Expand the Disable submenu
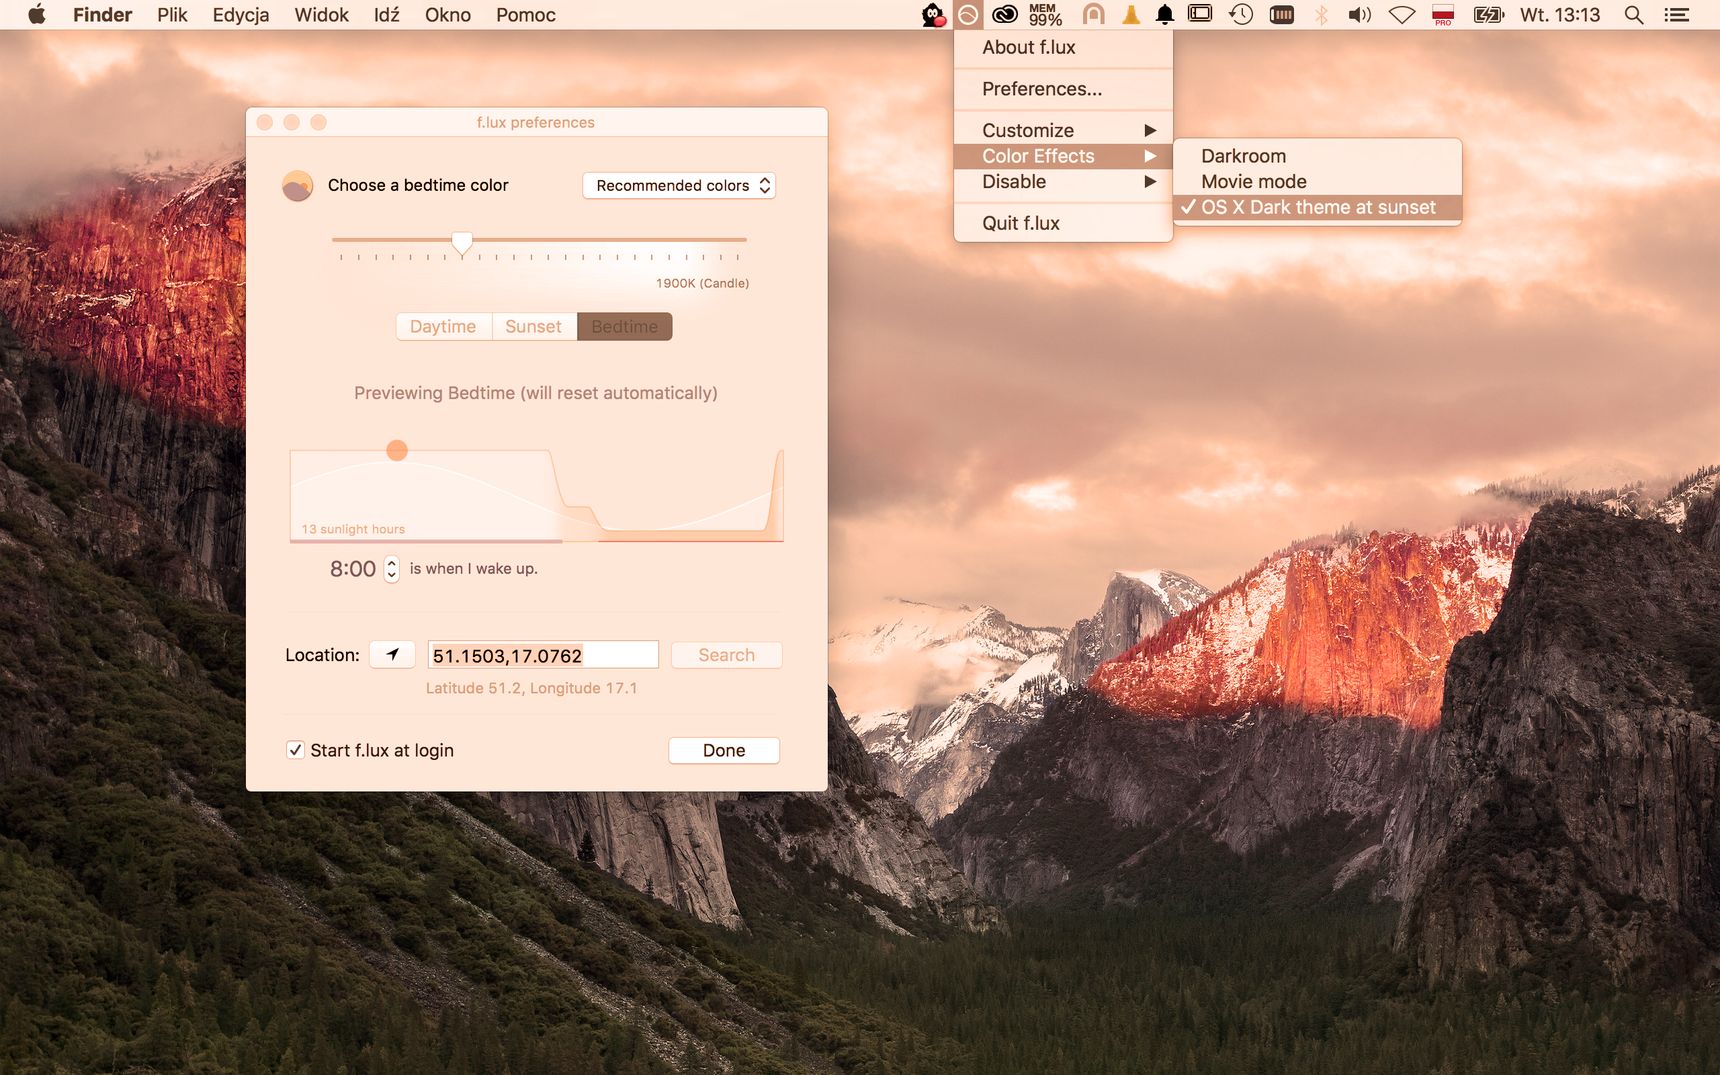 tap(1063, 182)
